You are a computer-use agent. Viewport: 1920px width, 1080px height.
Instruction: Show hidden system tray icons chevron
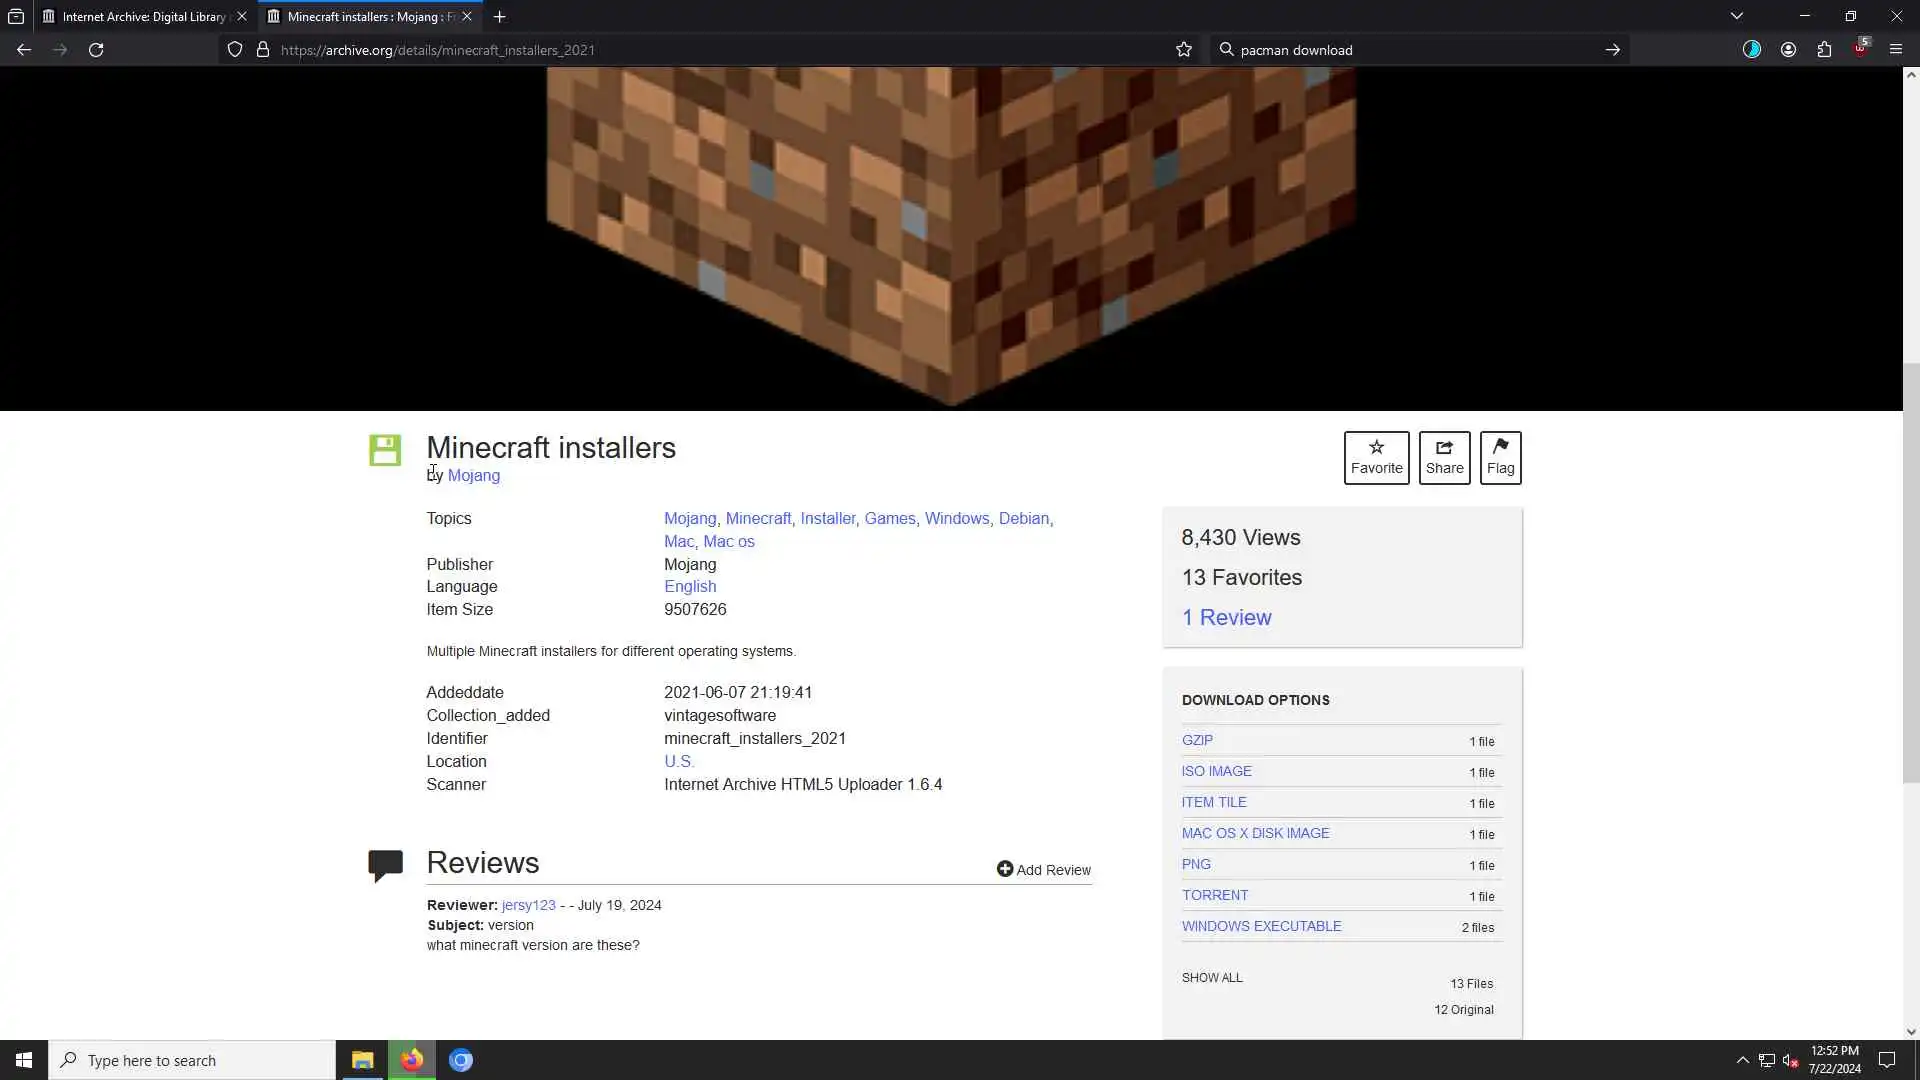pyautogui.click(x=1742, y=1060)
